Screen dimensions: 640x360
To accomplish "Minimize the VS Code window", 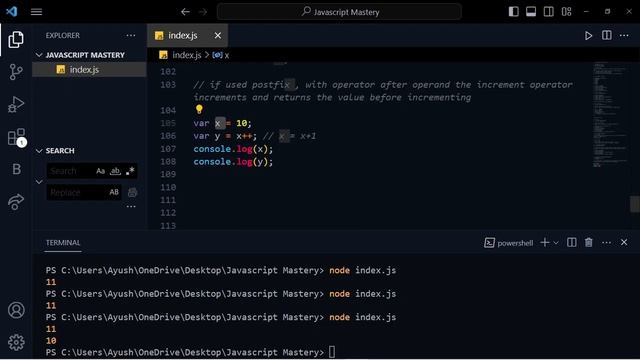I will (586, 12).
